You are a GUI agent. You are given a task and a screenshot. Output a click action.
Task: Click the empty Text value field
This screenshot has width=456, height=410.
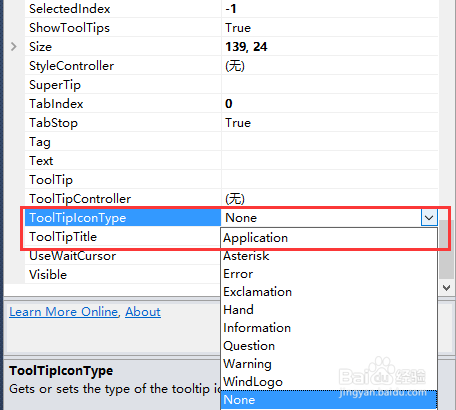click(330, 161)
